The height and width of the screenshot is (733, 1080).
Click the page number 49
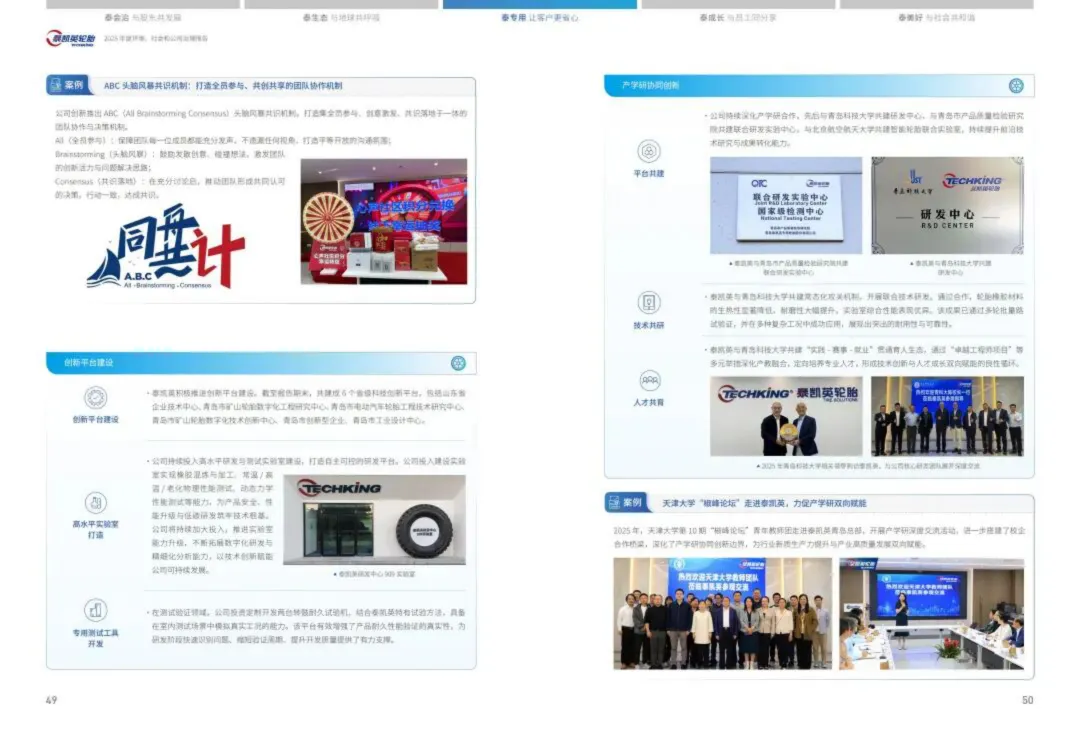[x=52, y=700]
